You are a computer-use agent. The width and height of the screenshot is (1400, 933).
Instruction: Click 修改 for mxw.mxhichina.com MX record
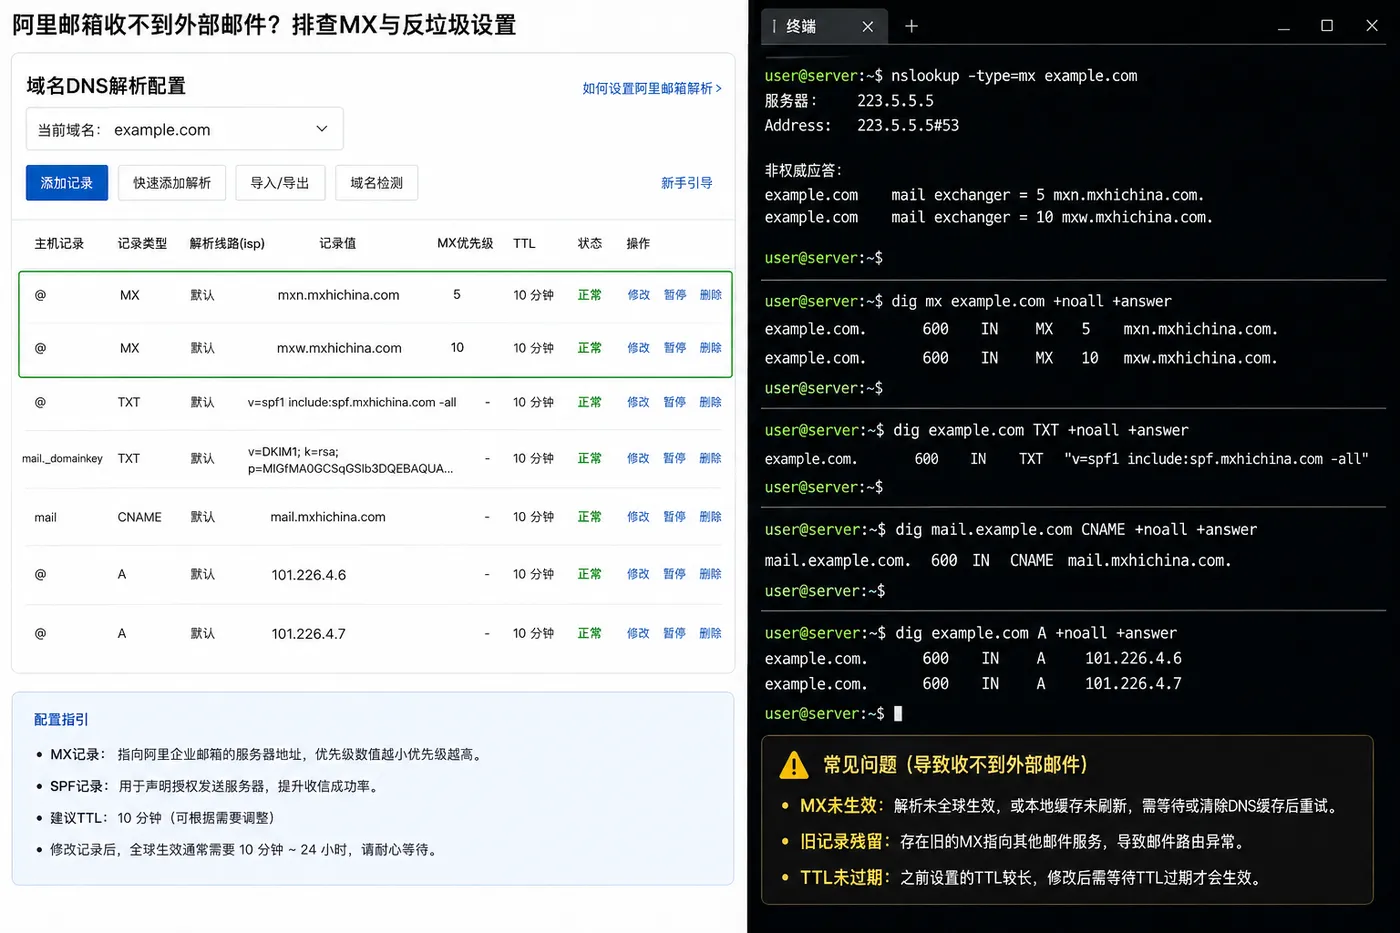638,348
